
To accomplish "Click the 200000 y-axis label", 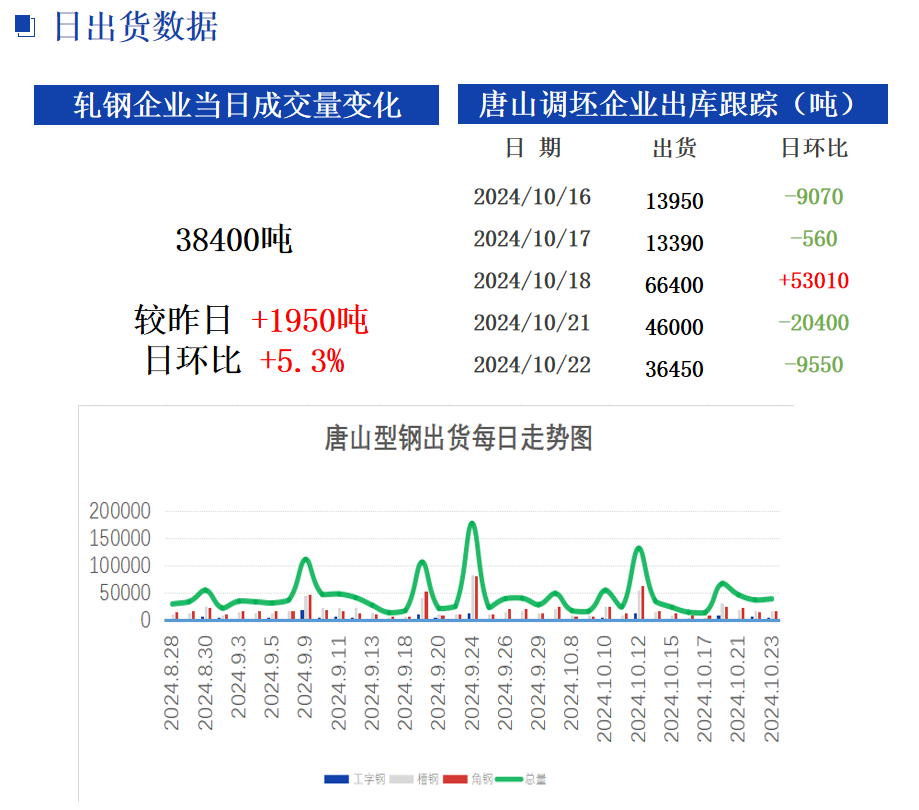I will (119, 511).
